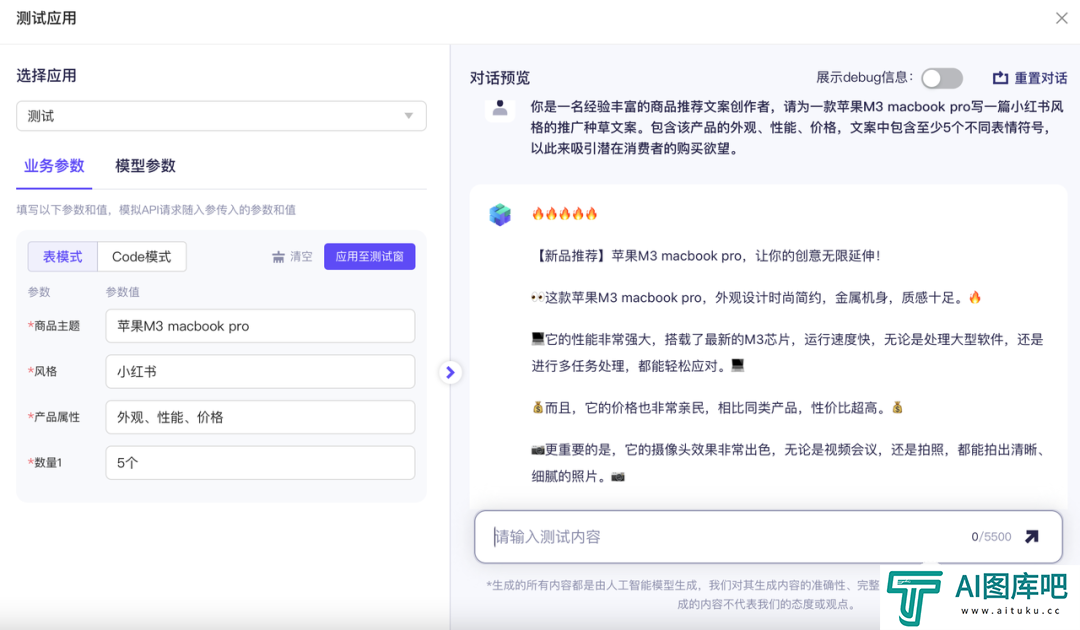The image size is (1080, 630).
Task: Click the assistant cube avatar icon
Action: tap(500, 215)
